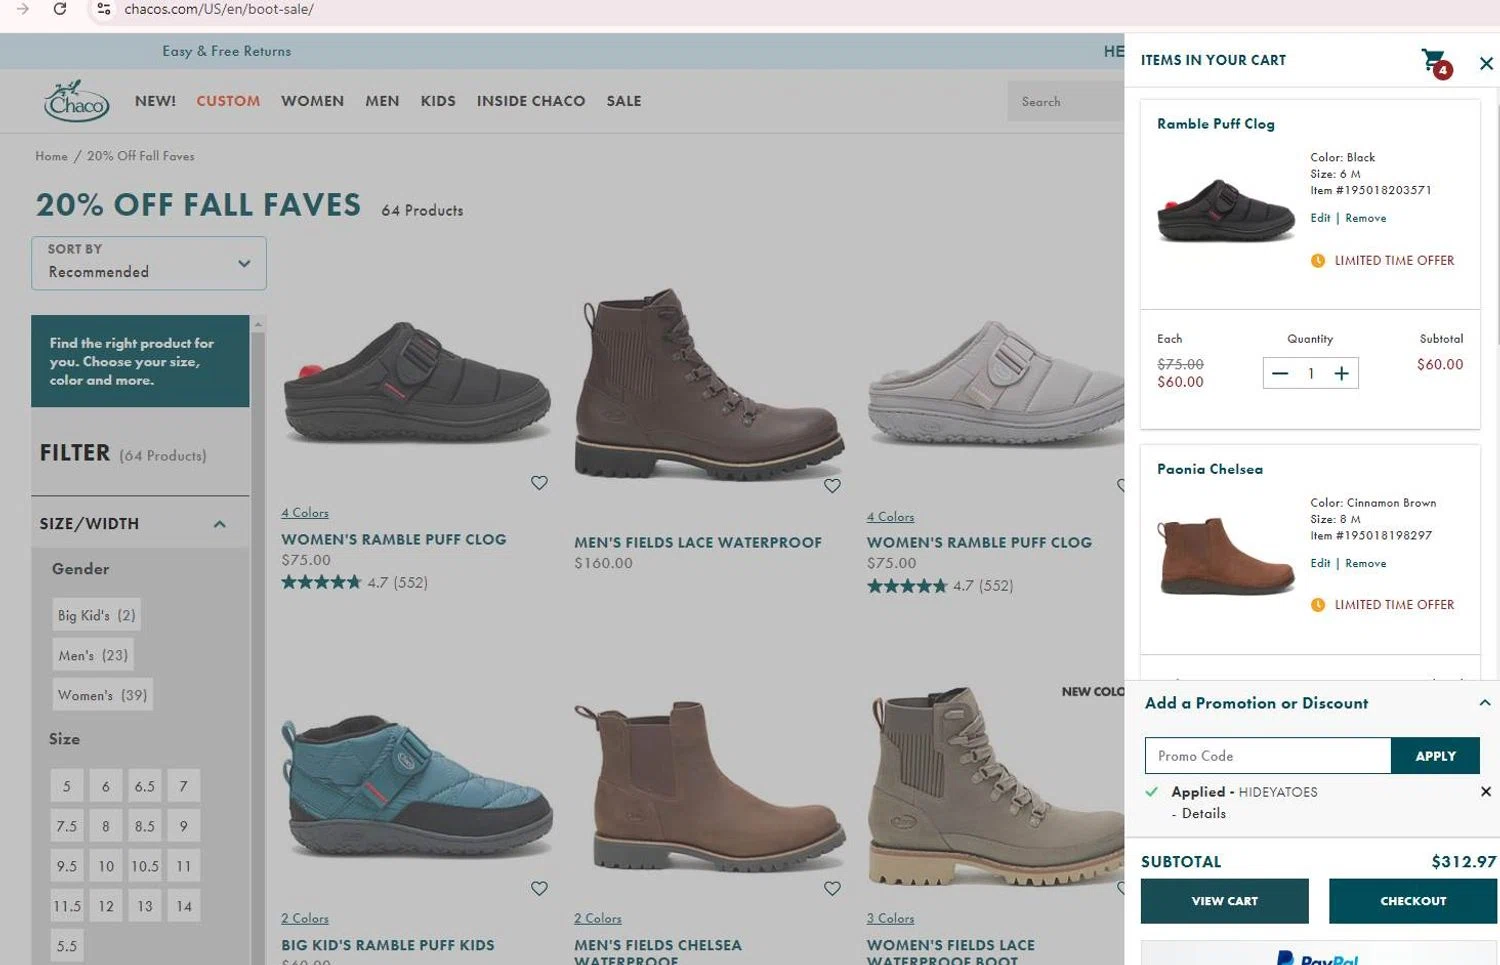The image size is (1500, 965).
Task: Remove applied HIDEYATOES promo code
Action: click(1486, 791)
